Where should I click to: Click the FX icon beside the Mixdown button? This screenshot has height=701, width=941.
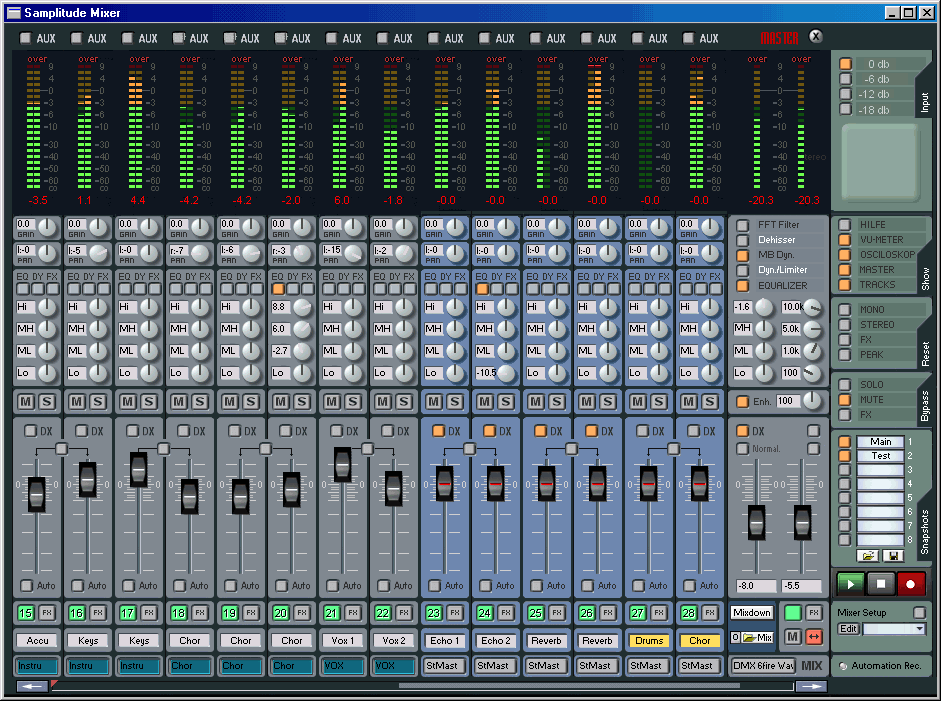coord(814,612)
